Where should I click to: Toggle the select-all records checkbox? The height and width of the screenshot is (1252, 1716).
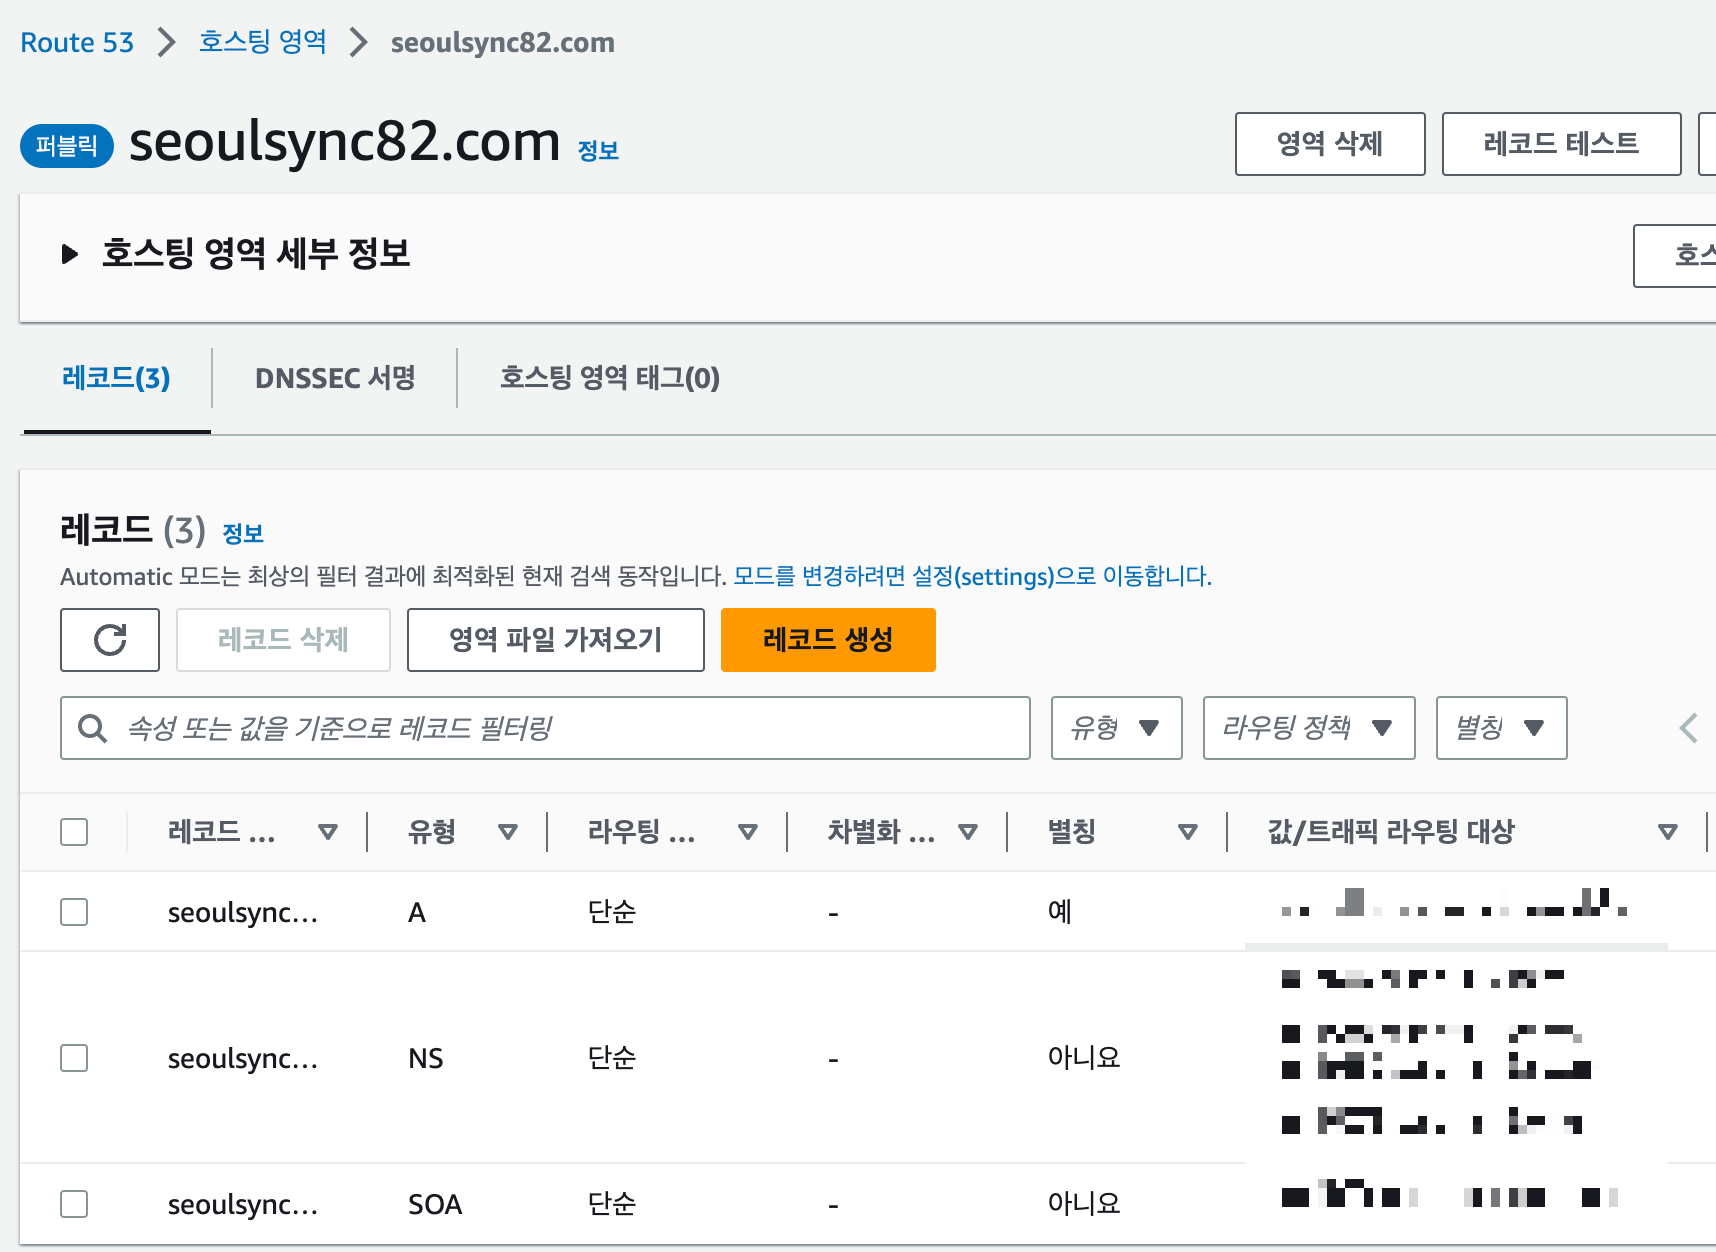74,832
